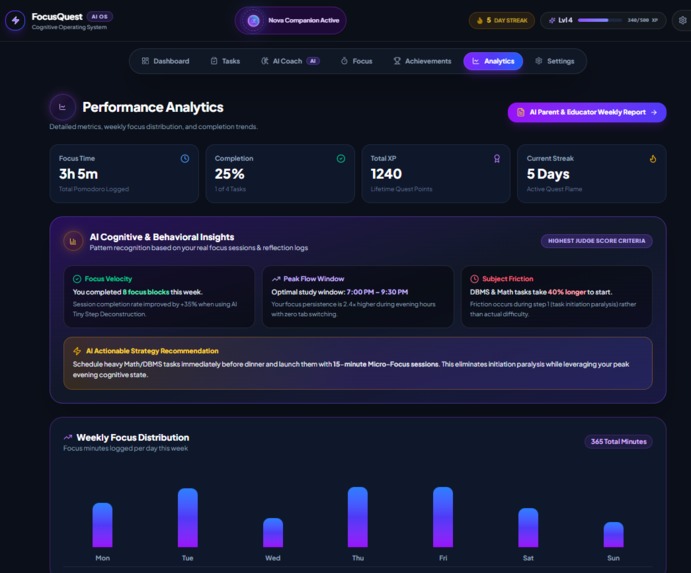
Task: Go to the Focus tab
Action: 357,61
